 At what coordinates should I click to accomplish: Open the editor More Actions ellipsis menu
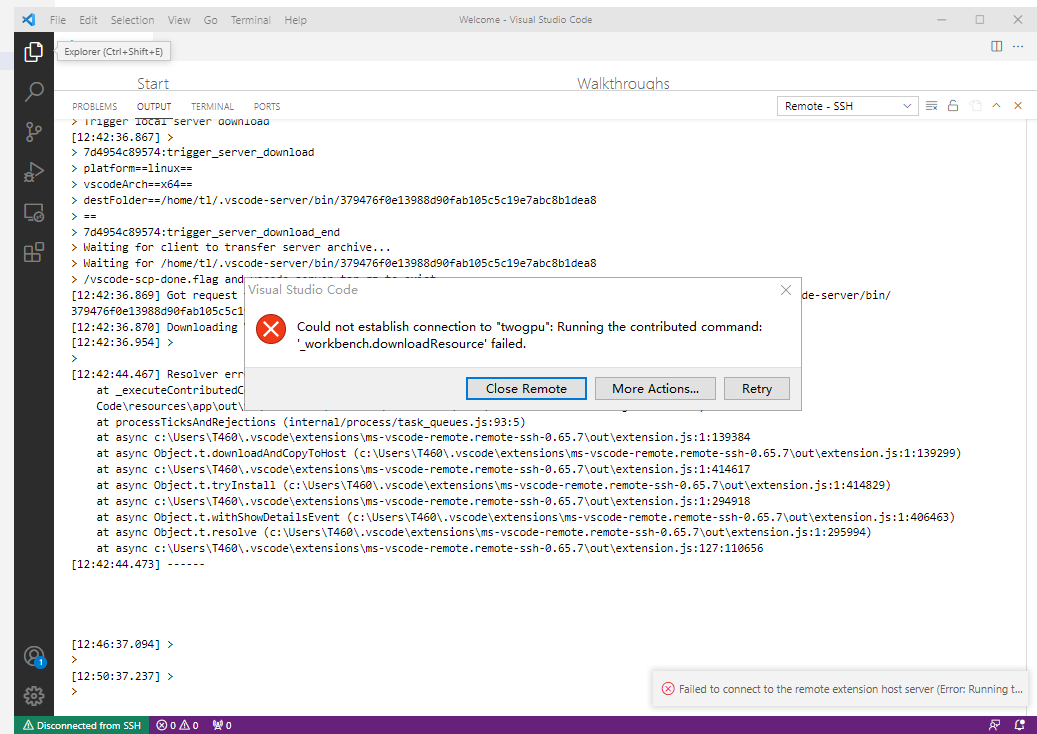pos(1018,46)
